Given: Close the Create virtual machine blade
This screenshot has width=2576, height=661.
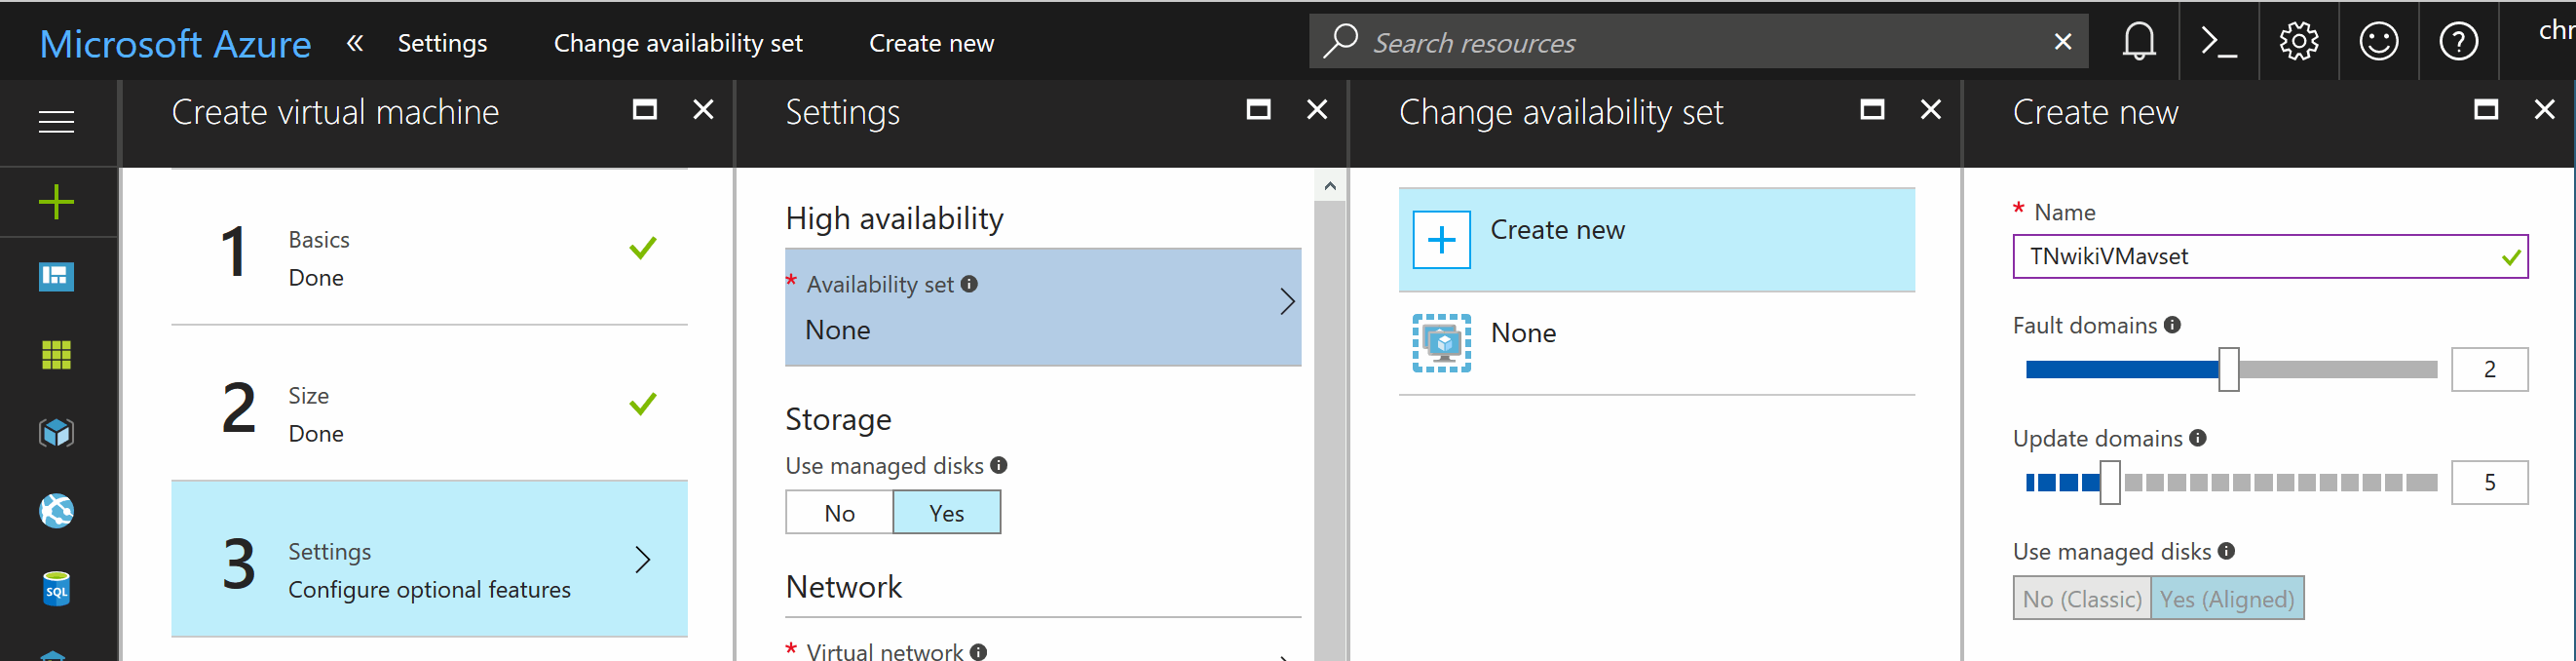Looking at the screenshot, I should (x=704, y=109).
